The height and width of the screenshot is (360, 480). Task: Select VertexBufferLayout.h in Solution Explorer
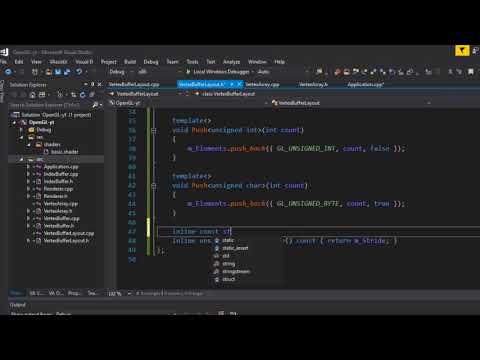tap(66, 241)
